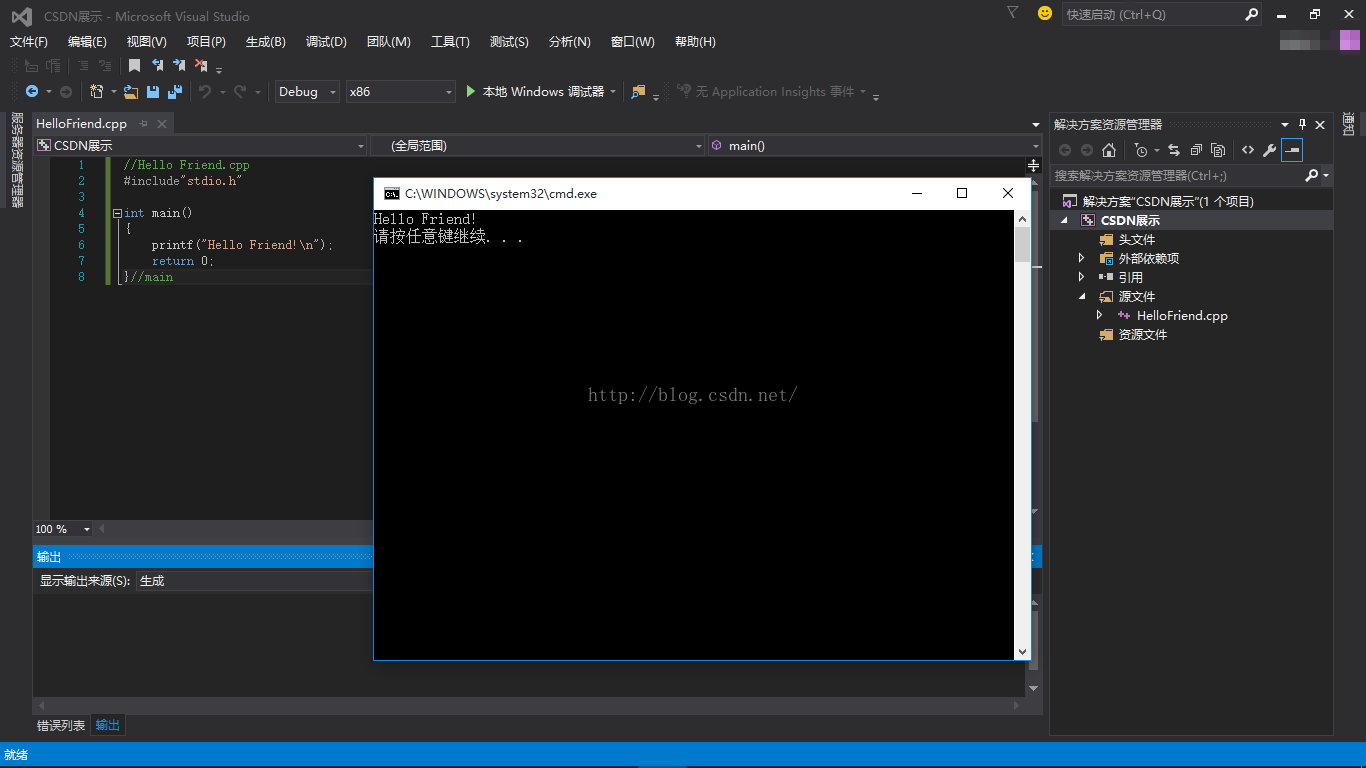The width and height of the screenshot is (1366, 768).
Task: Open the 工具(T) menu
Action: point(450,41)
